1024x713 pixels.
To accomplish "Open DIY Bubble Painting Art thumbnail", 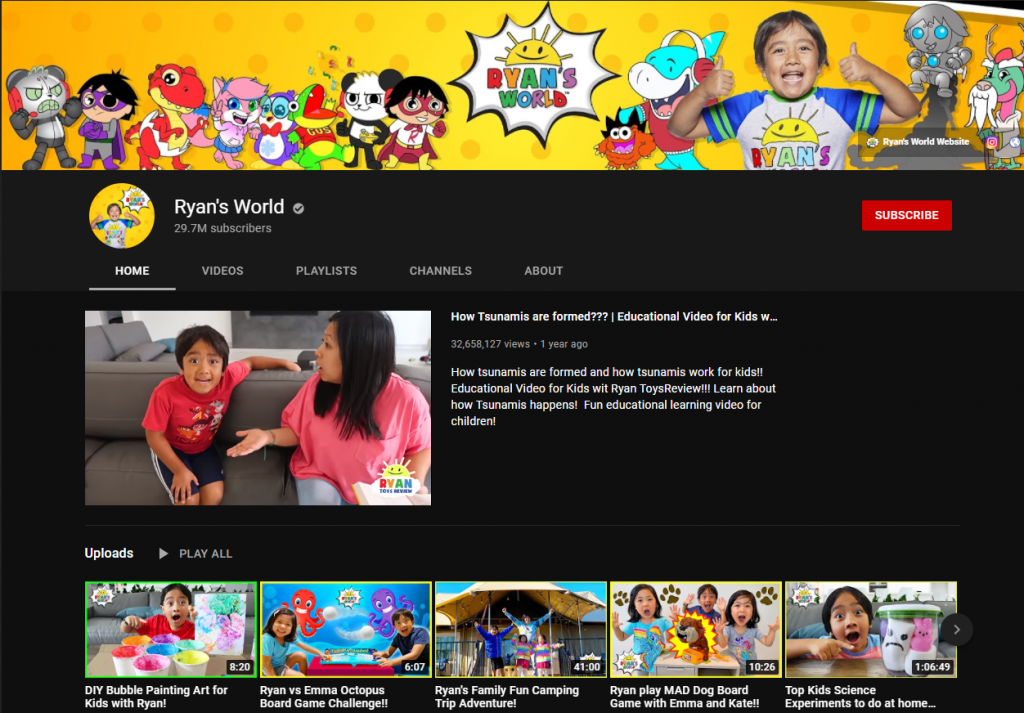I will (x=171, y=629).
